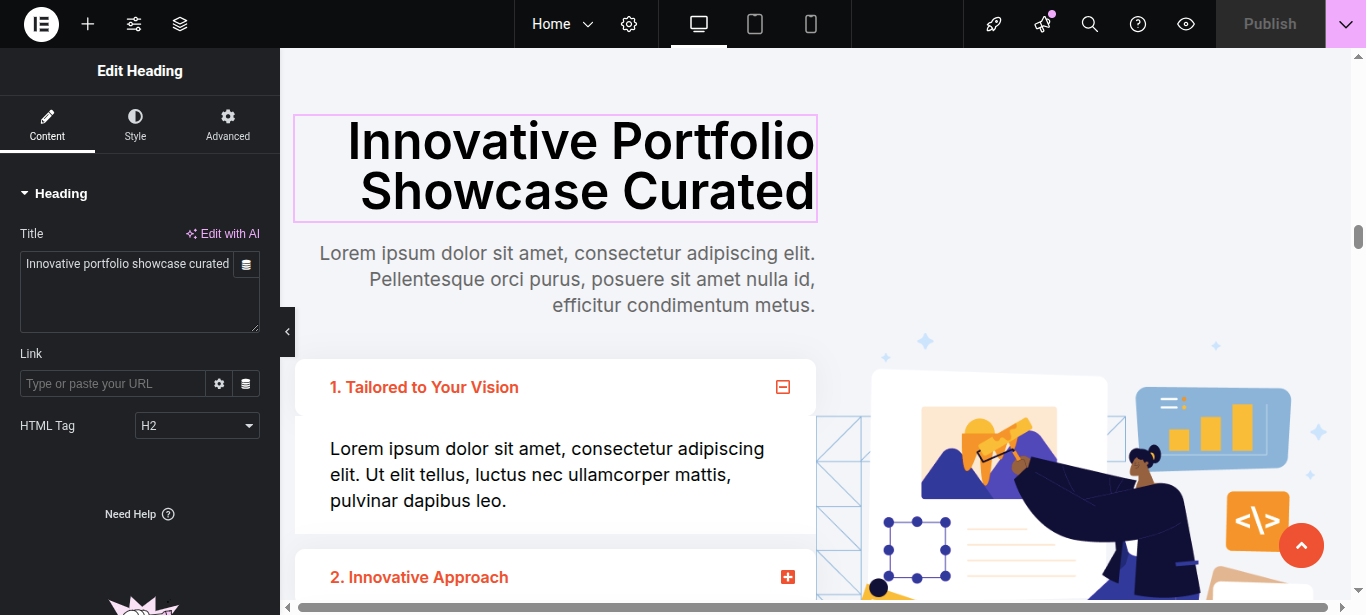
Task: Click the Elementor logo icon
Action: [x=41, y=24]
